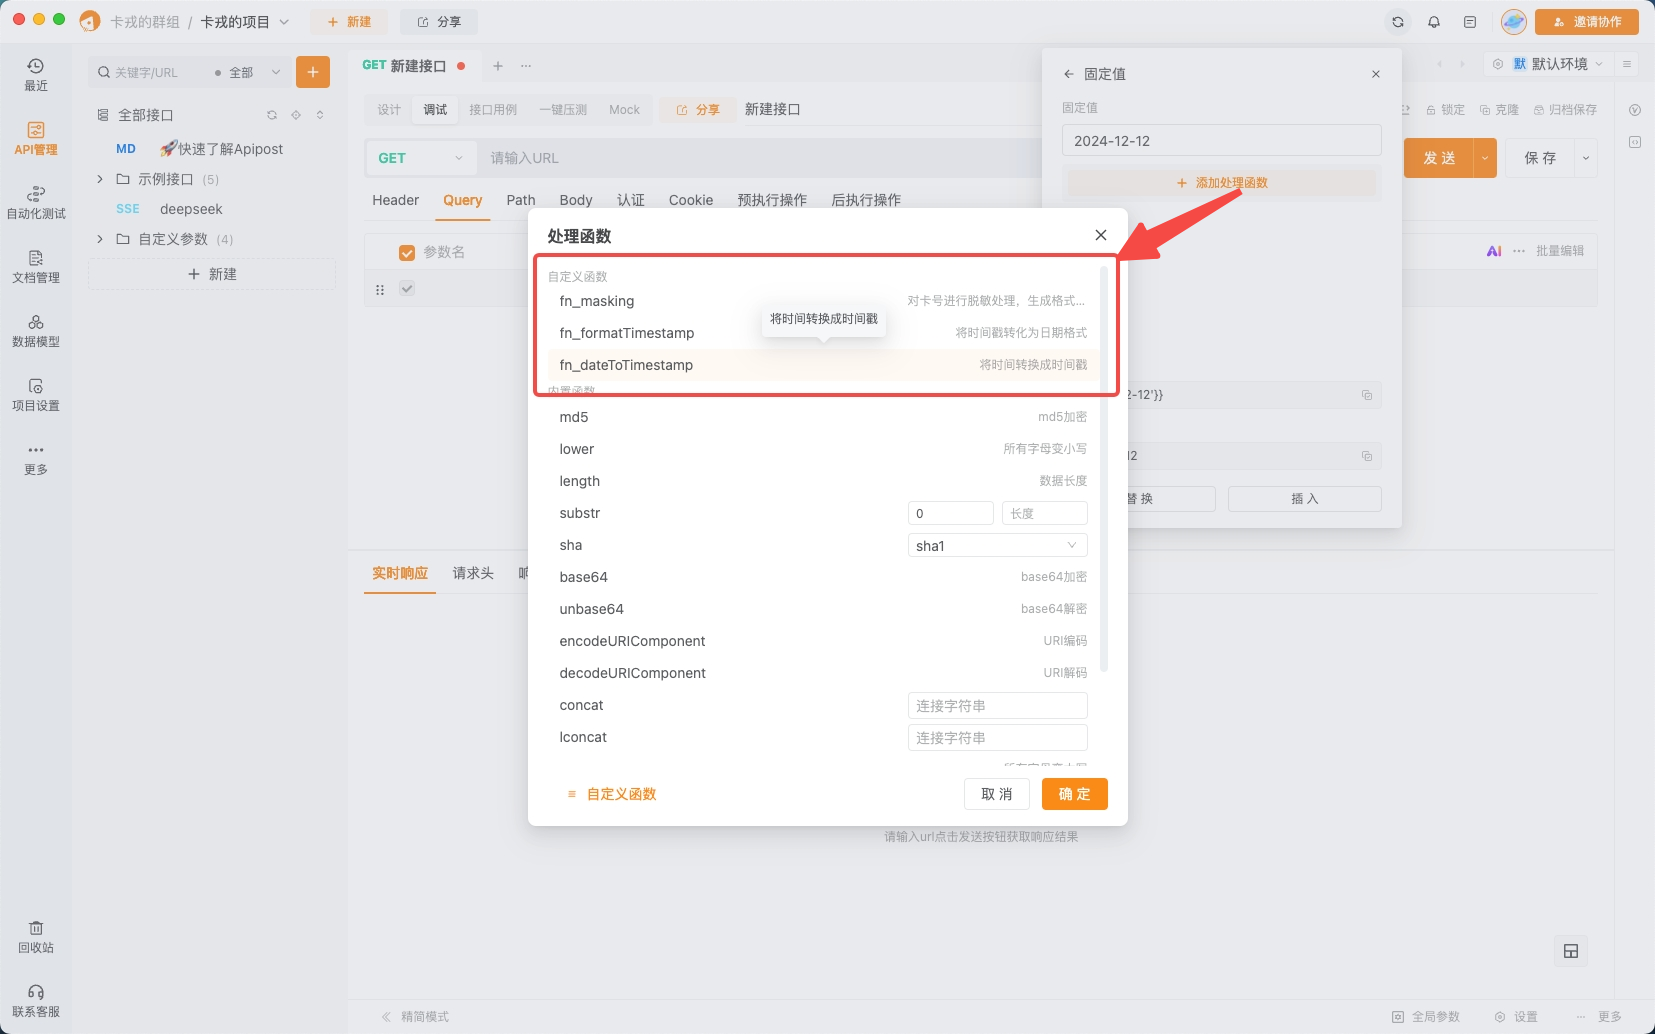Image resolution: width=1655 pixels, height=1034 pixels.
Task: Expand the 示例接口 folder
Action: pyautogui.click(x=100, y=179)
